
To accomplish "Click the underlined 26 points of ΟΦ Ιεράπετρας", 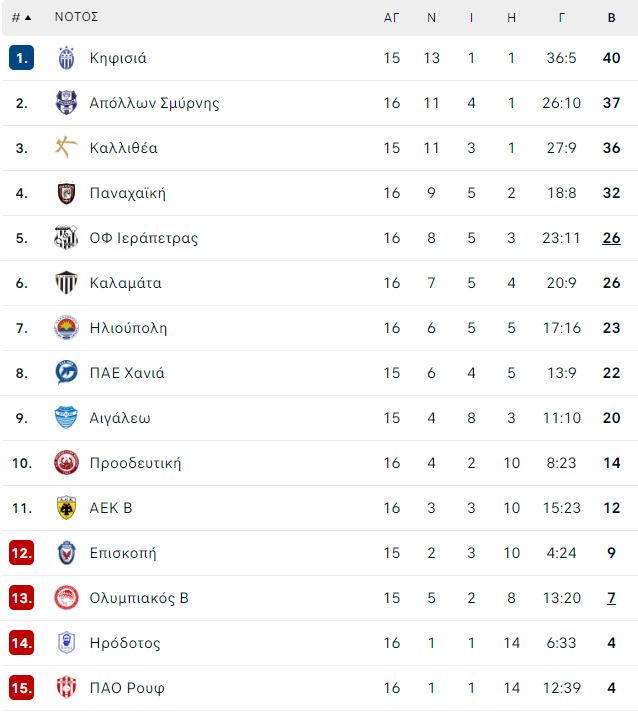I will tap(611, 238).
